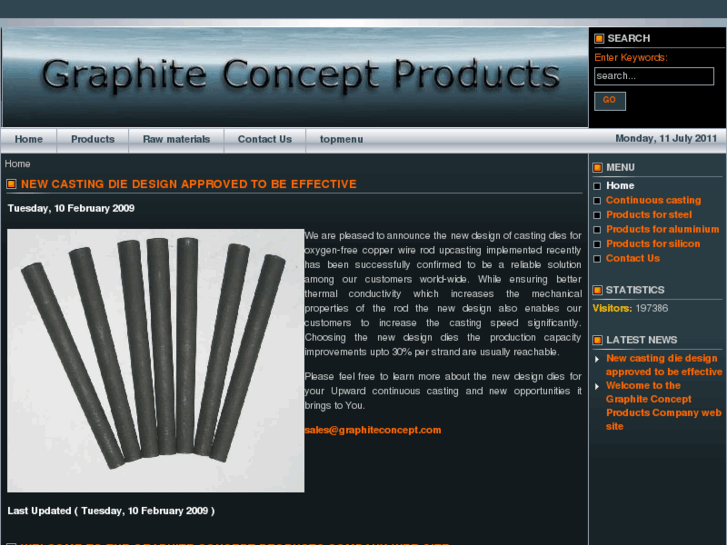Click the visitors count 197386
Image resolution: width=727 pixels, height=545 pixels.
point(651,308)
